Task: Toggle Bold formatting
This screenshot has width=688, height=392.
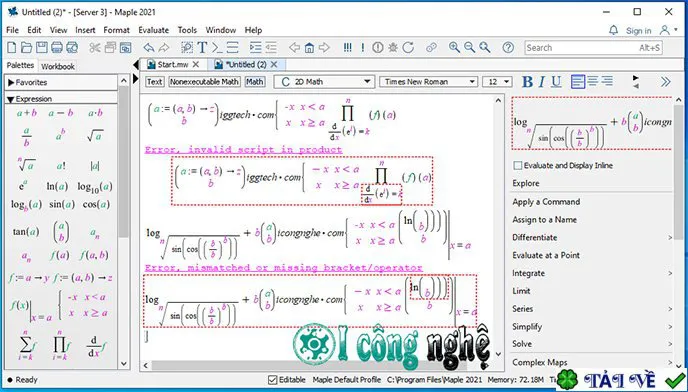Action: (527, 82)
